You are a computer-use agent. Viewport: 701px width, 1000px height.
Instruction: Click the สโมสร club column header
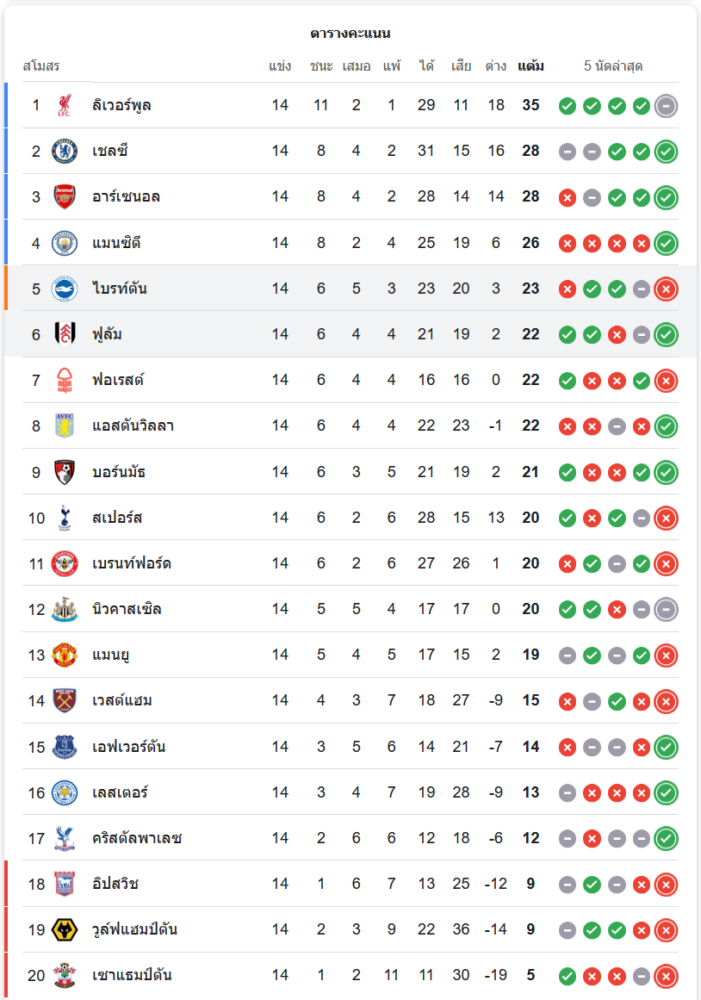tap(41, 67)
